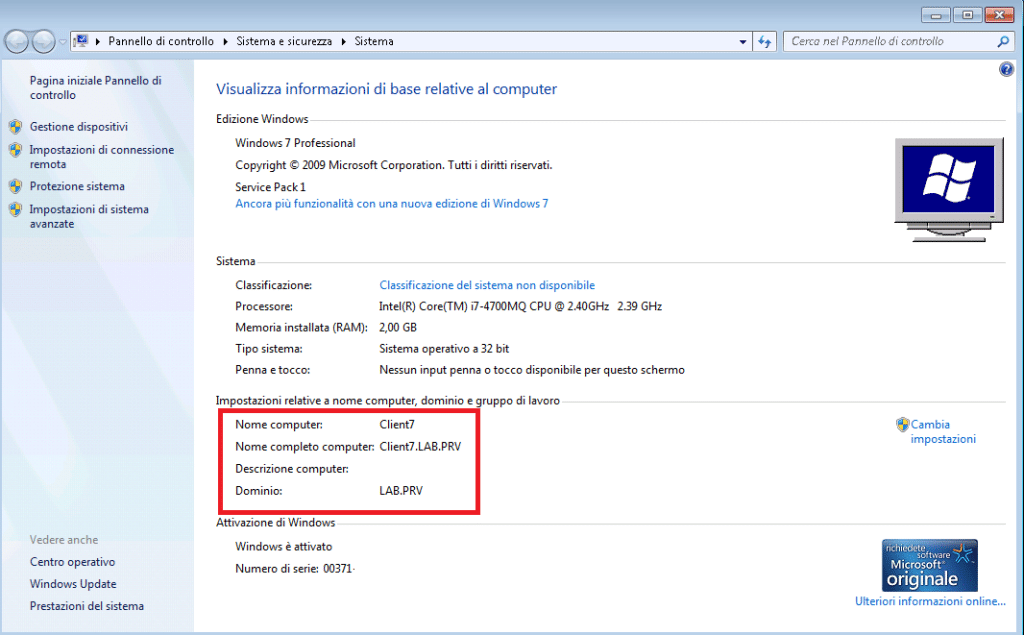Open Impostazioni di connessione remota
The width and height of the screenshot is (1024, 635).
pyautogui.click(x=102, y=157)
